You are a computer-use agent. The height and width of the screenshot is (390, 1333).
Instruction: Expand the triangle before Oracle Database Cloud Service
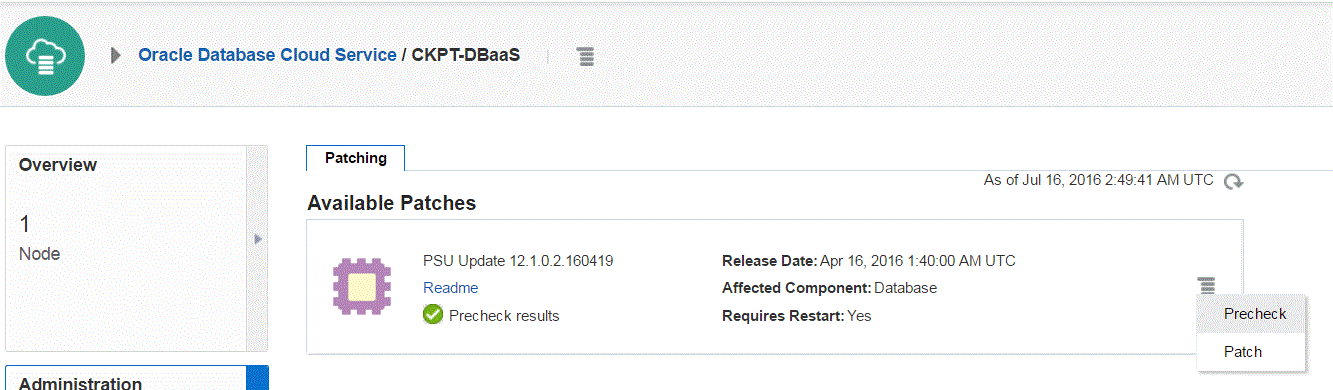(116, 56)
